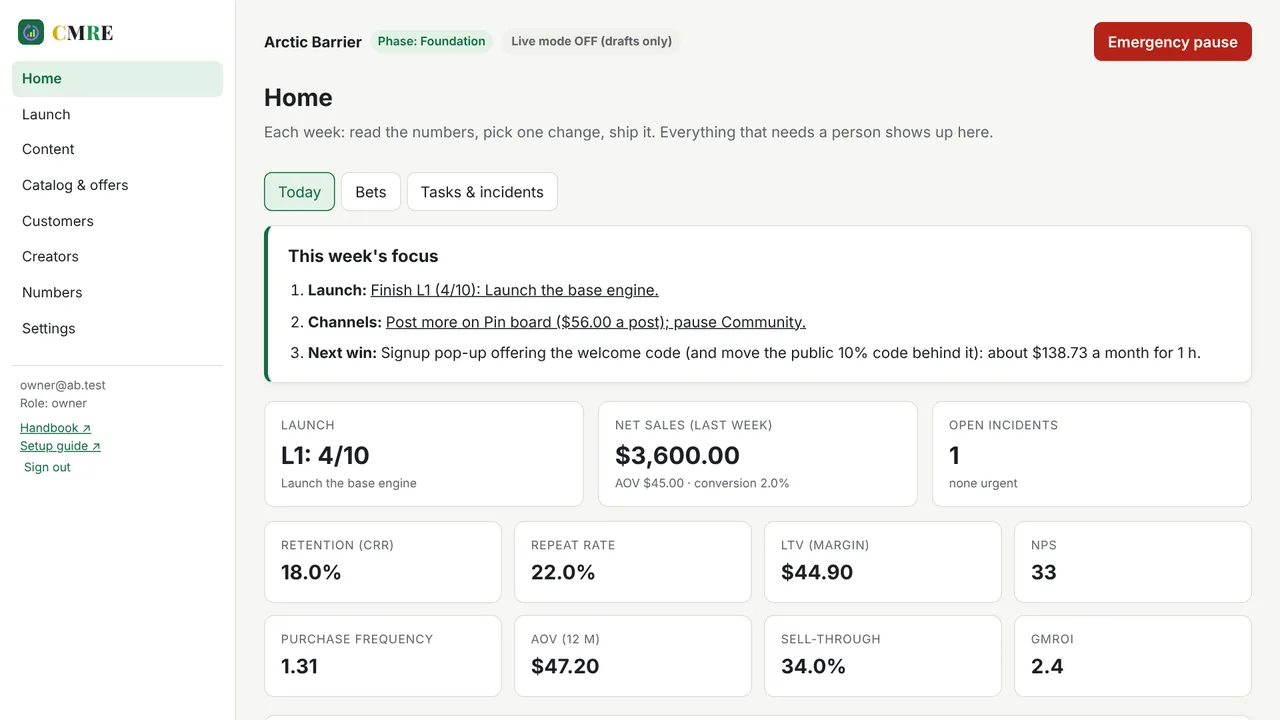Select the Purchase Frequency 1.31 card
Viewport: 1280px width, 720px height.
click(x=383, y=656)
